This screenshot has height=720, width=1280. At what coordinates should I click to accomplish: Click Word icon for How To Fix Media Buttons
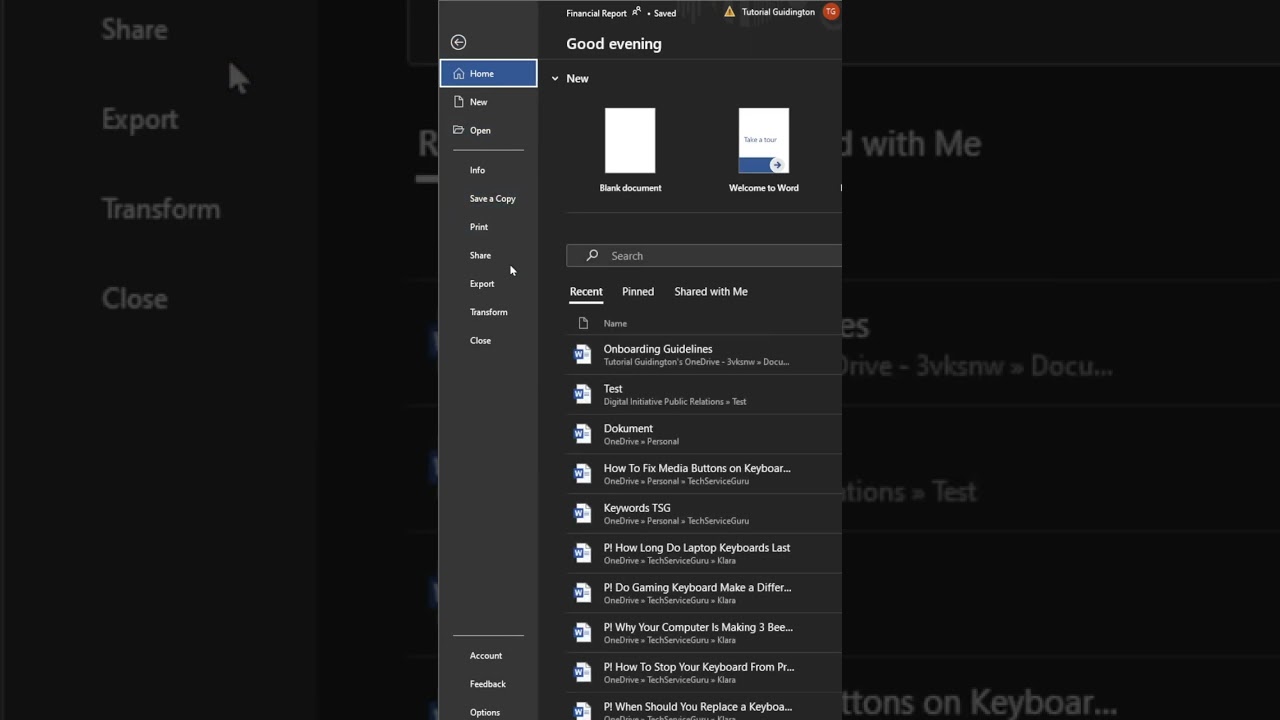click(x=582, y=473)
